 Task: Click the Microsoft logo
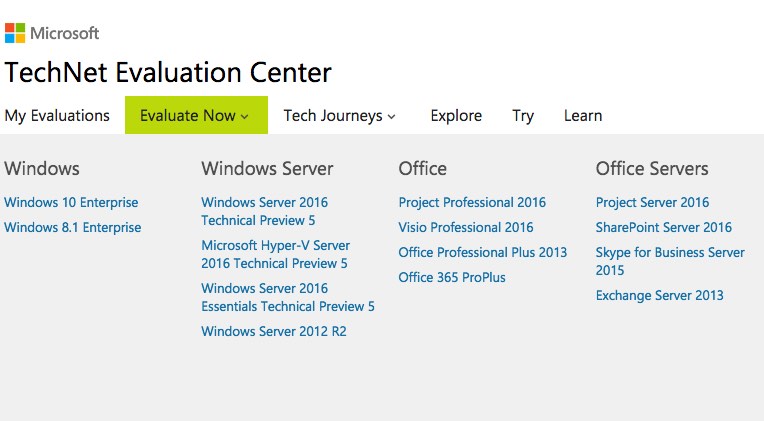[x=52, y=33]
